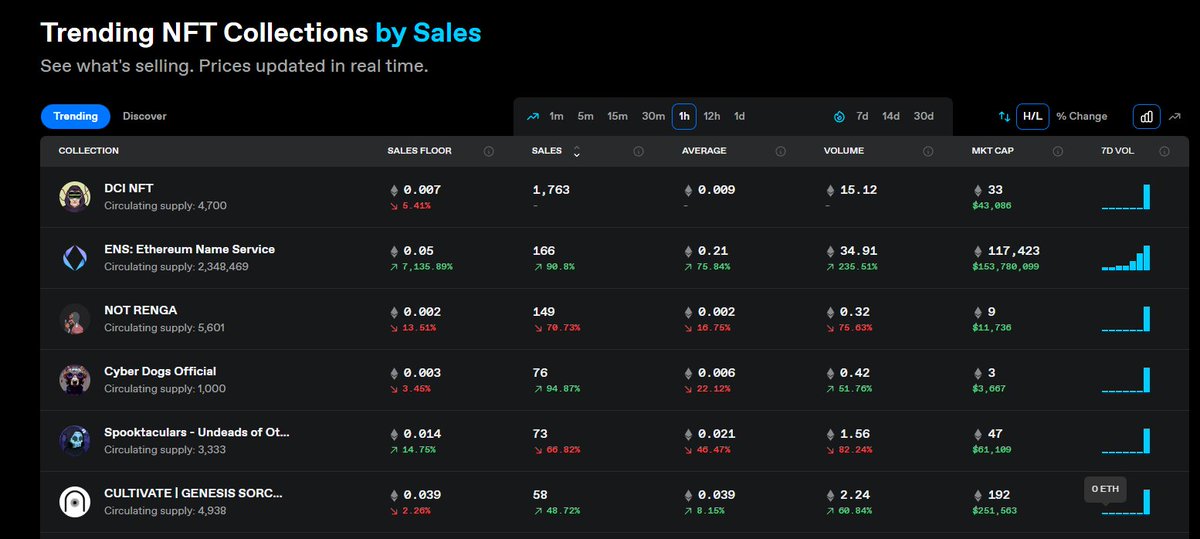Viewport: 1200px width, 539px height.
Task: Click NOT RENGA sales count 149
Action: pyautogui.click(x=544, y=311)
